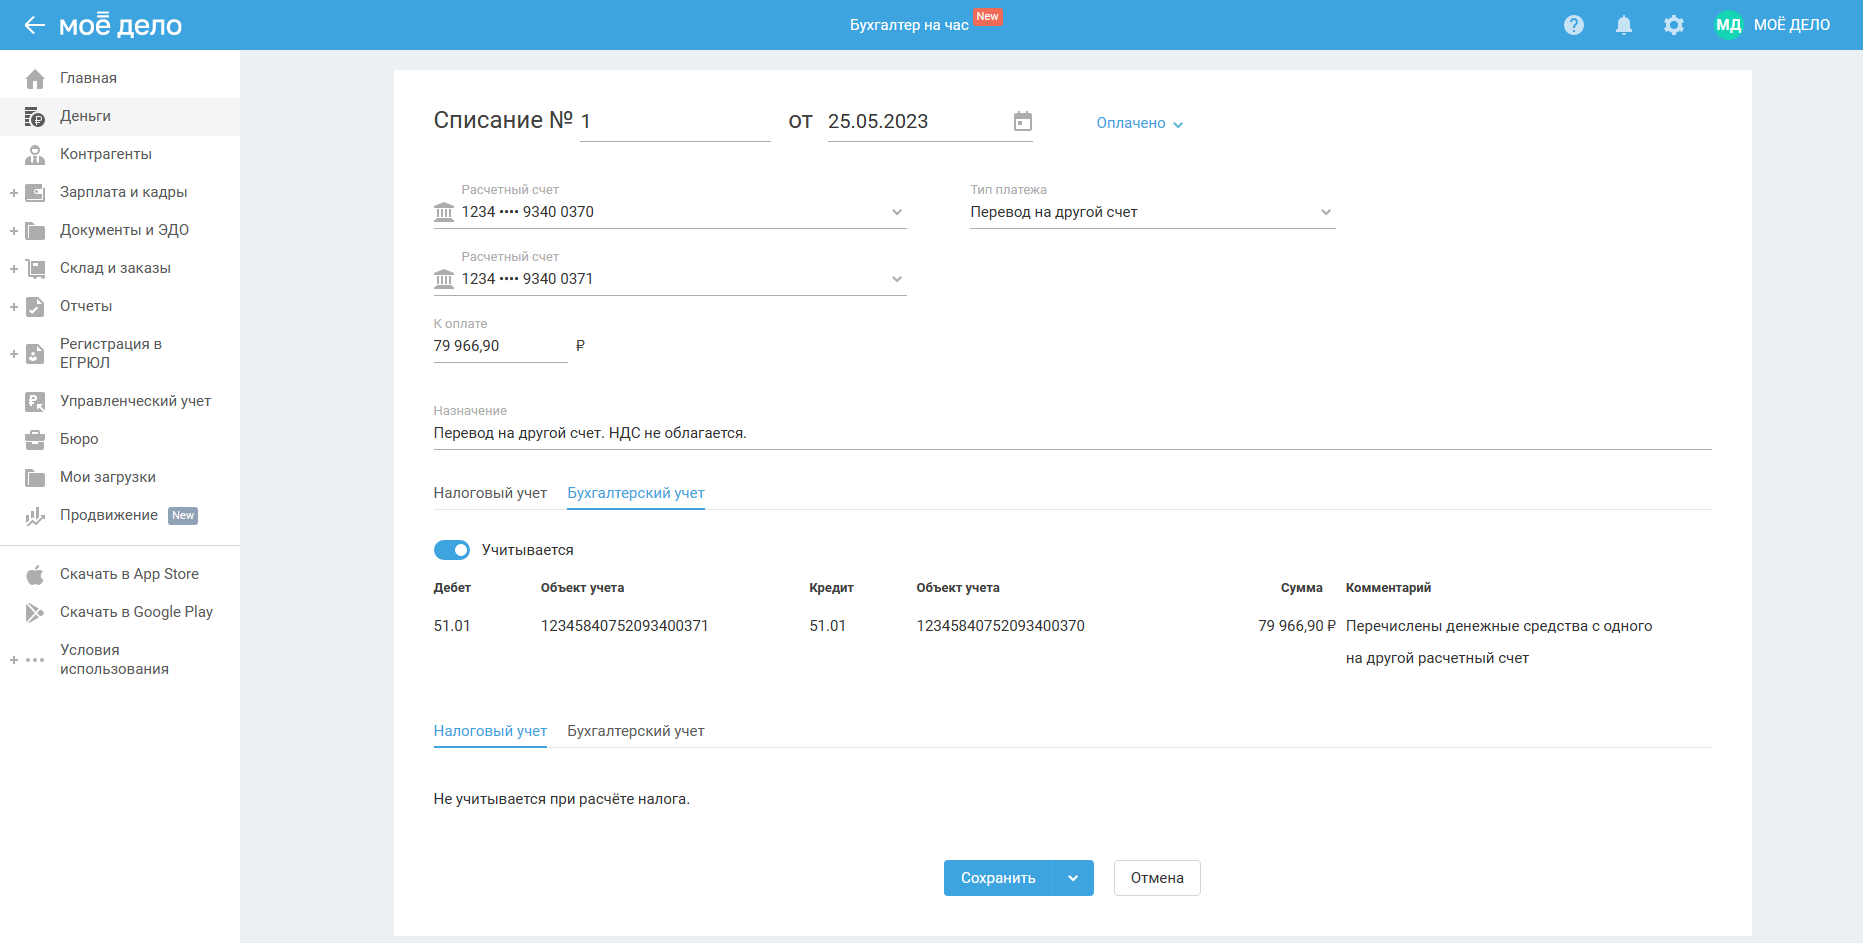Open the Оплачено status dropdown
Viewport: 1863px width, 943px height.
(1139, 123)
